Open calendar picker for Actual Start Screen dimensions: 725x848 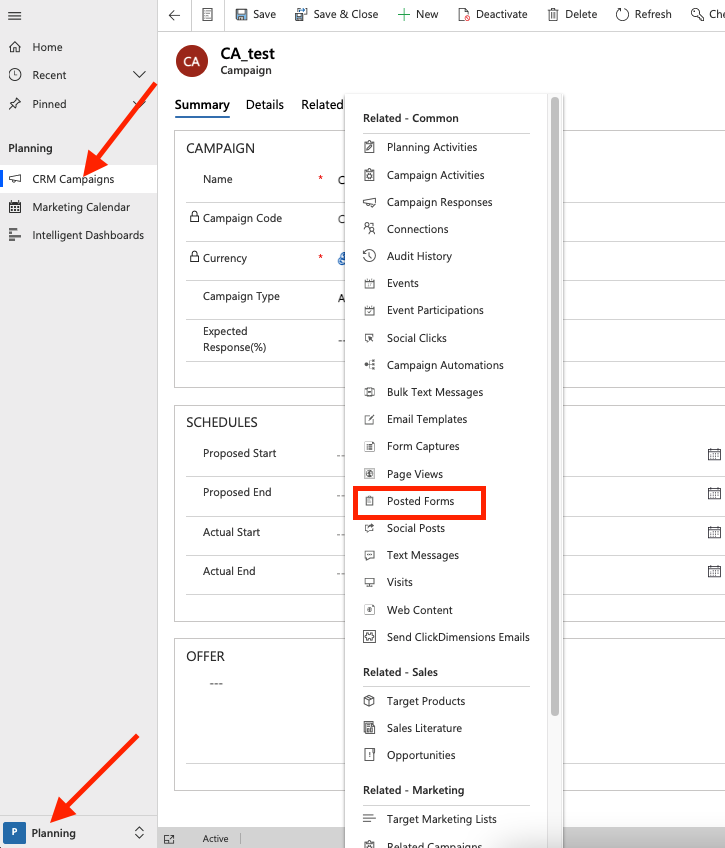714,532
